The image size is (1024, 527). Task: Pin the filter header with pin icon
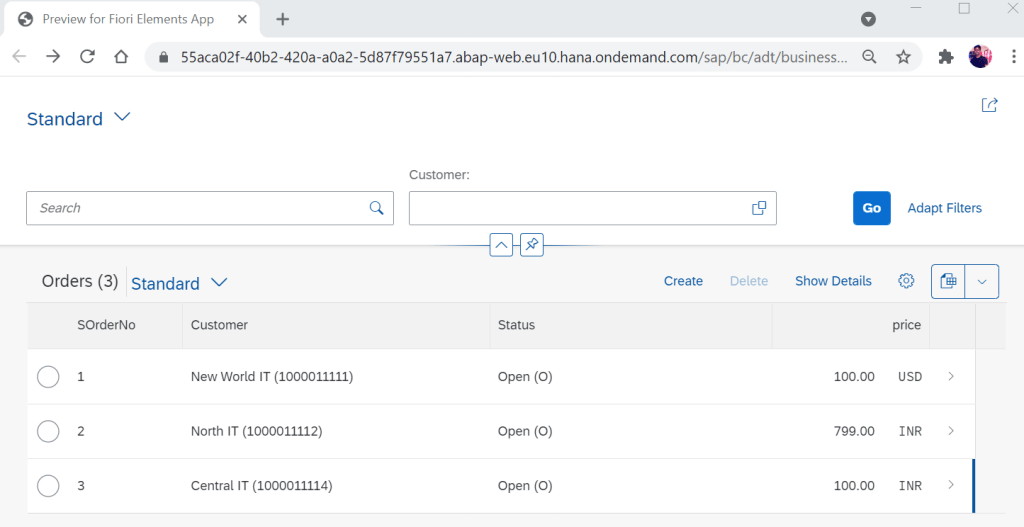coord(532,244)
